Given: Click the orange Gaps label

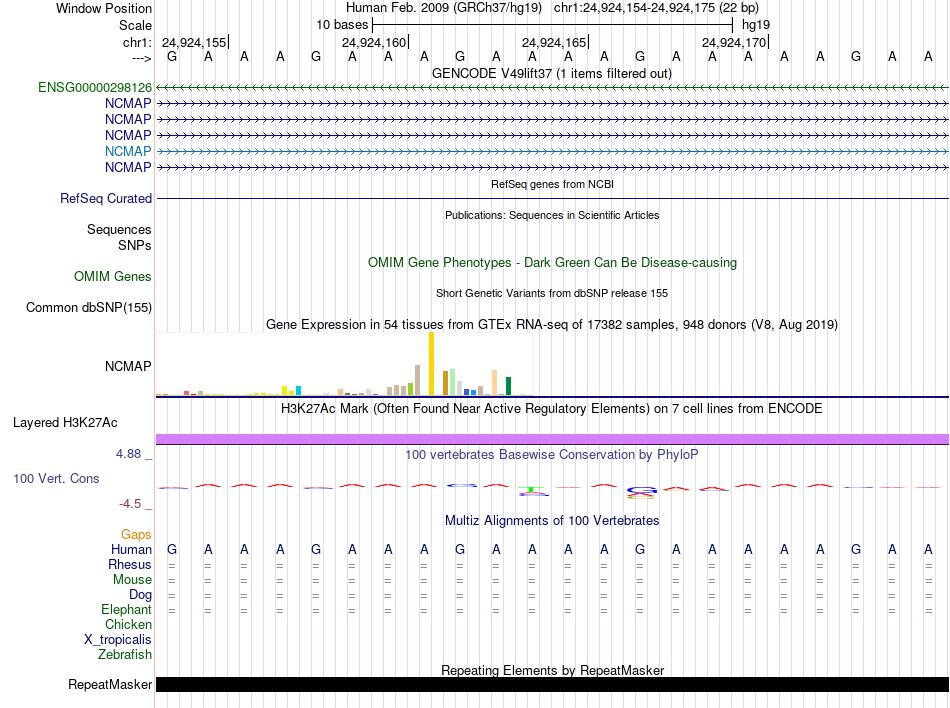Looking at the screenshot, I should (x=136, y=535).
